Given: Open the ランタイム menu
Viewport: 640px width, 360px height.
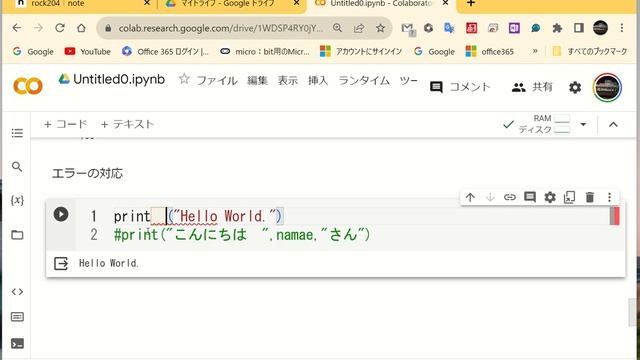Looking at the screenshot, I should point(364,80).
